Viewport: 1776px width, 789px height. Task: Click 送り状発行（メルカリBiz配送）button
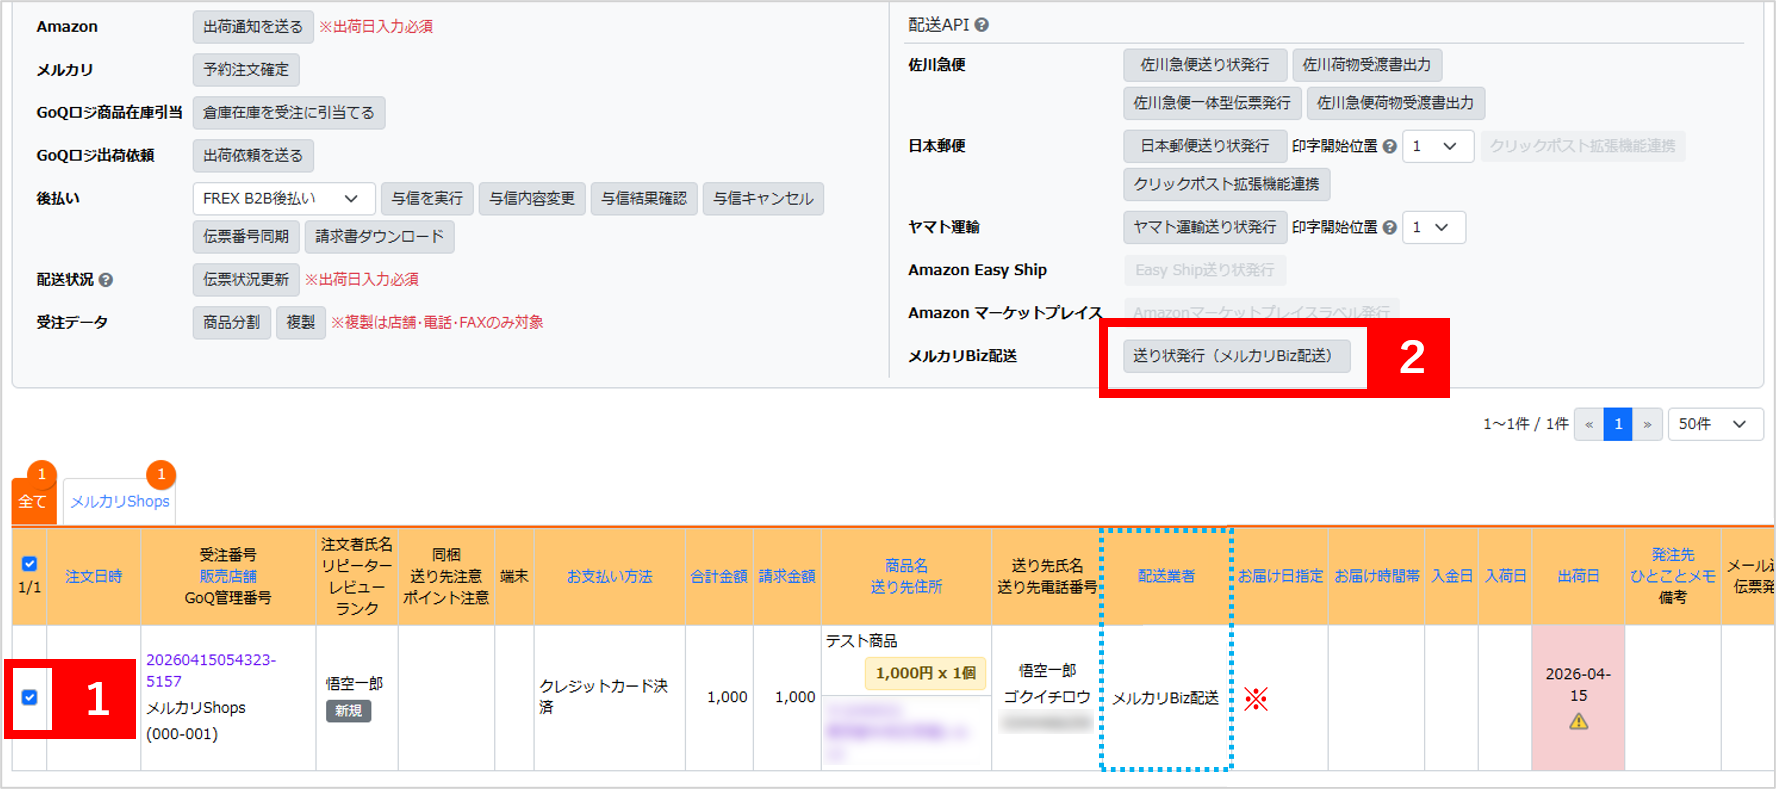(1235, 356)
